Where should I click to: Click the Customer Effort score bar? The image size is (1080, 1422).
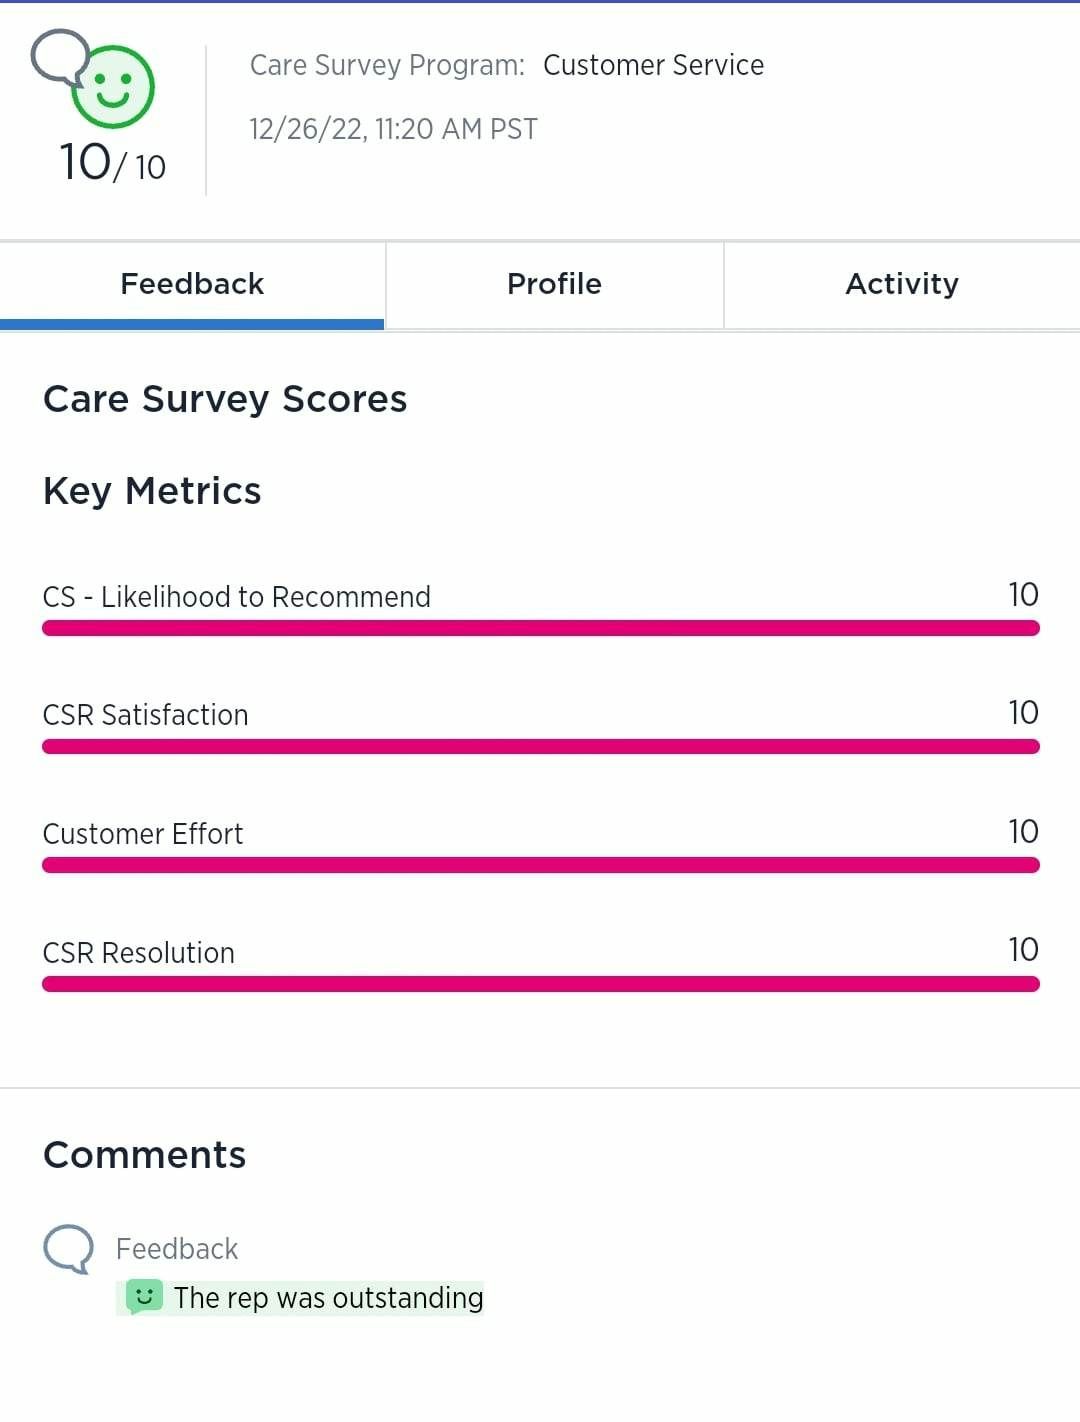click(x=540, y=865)
